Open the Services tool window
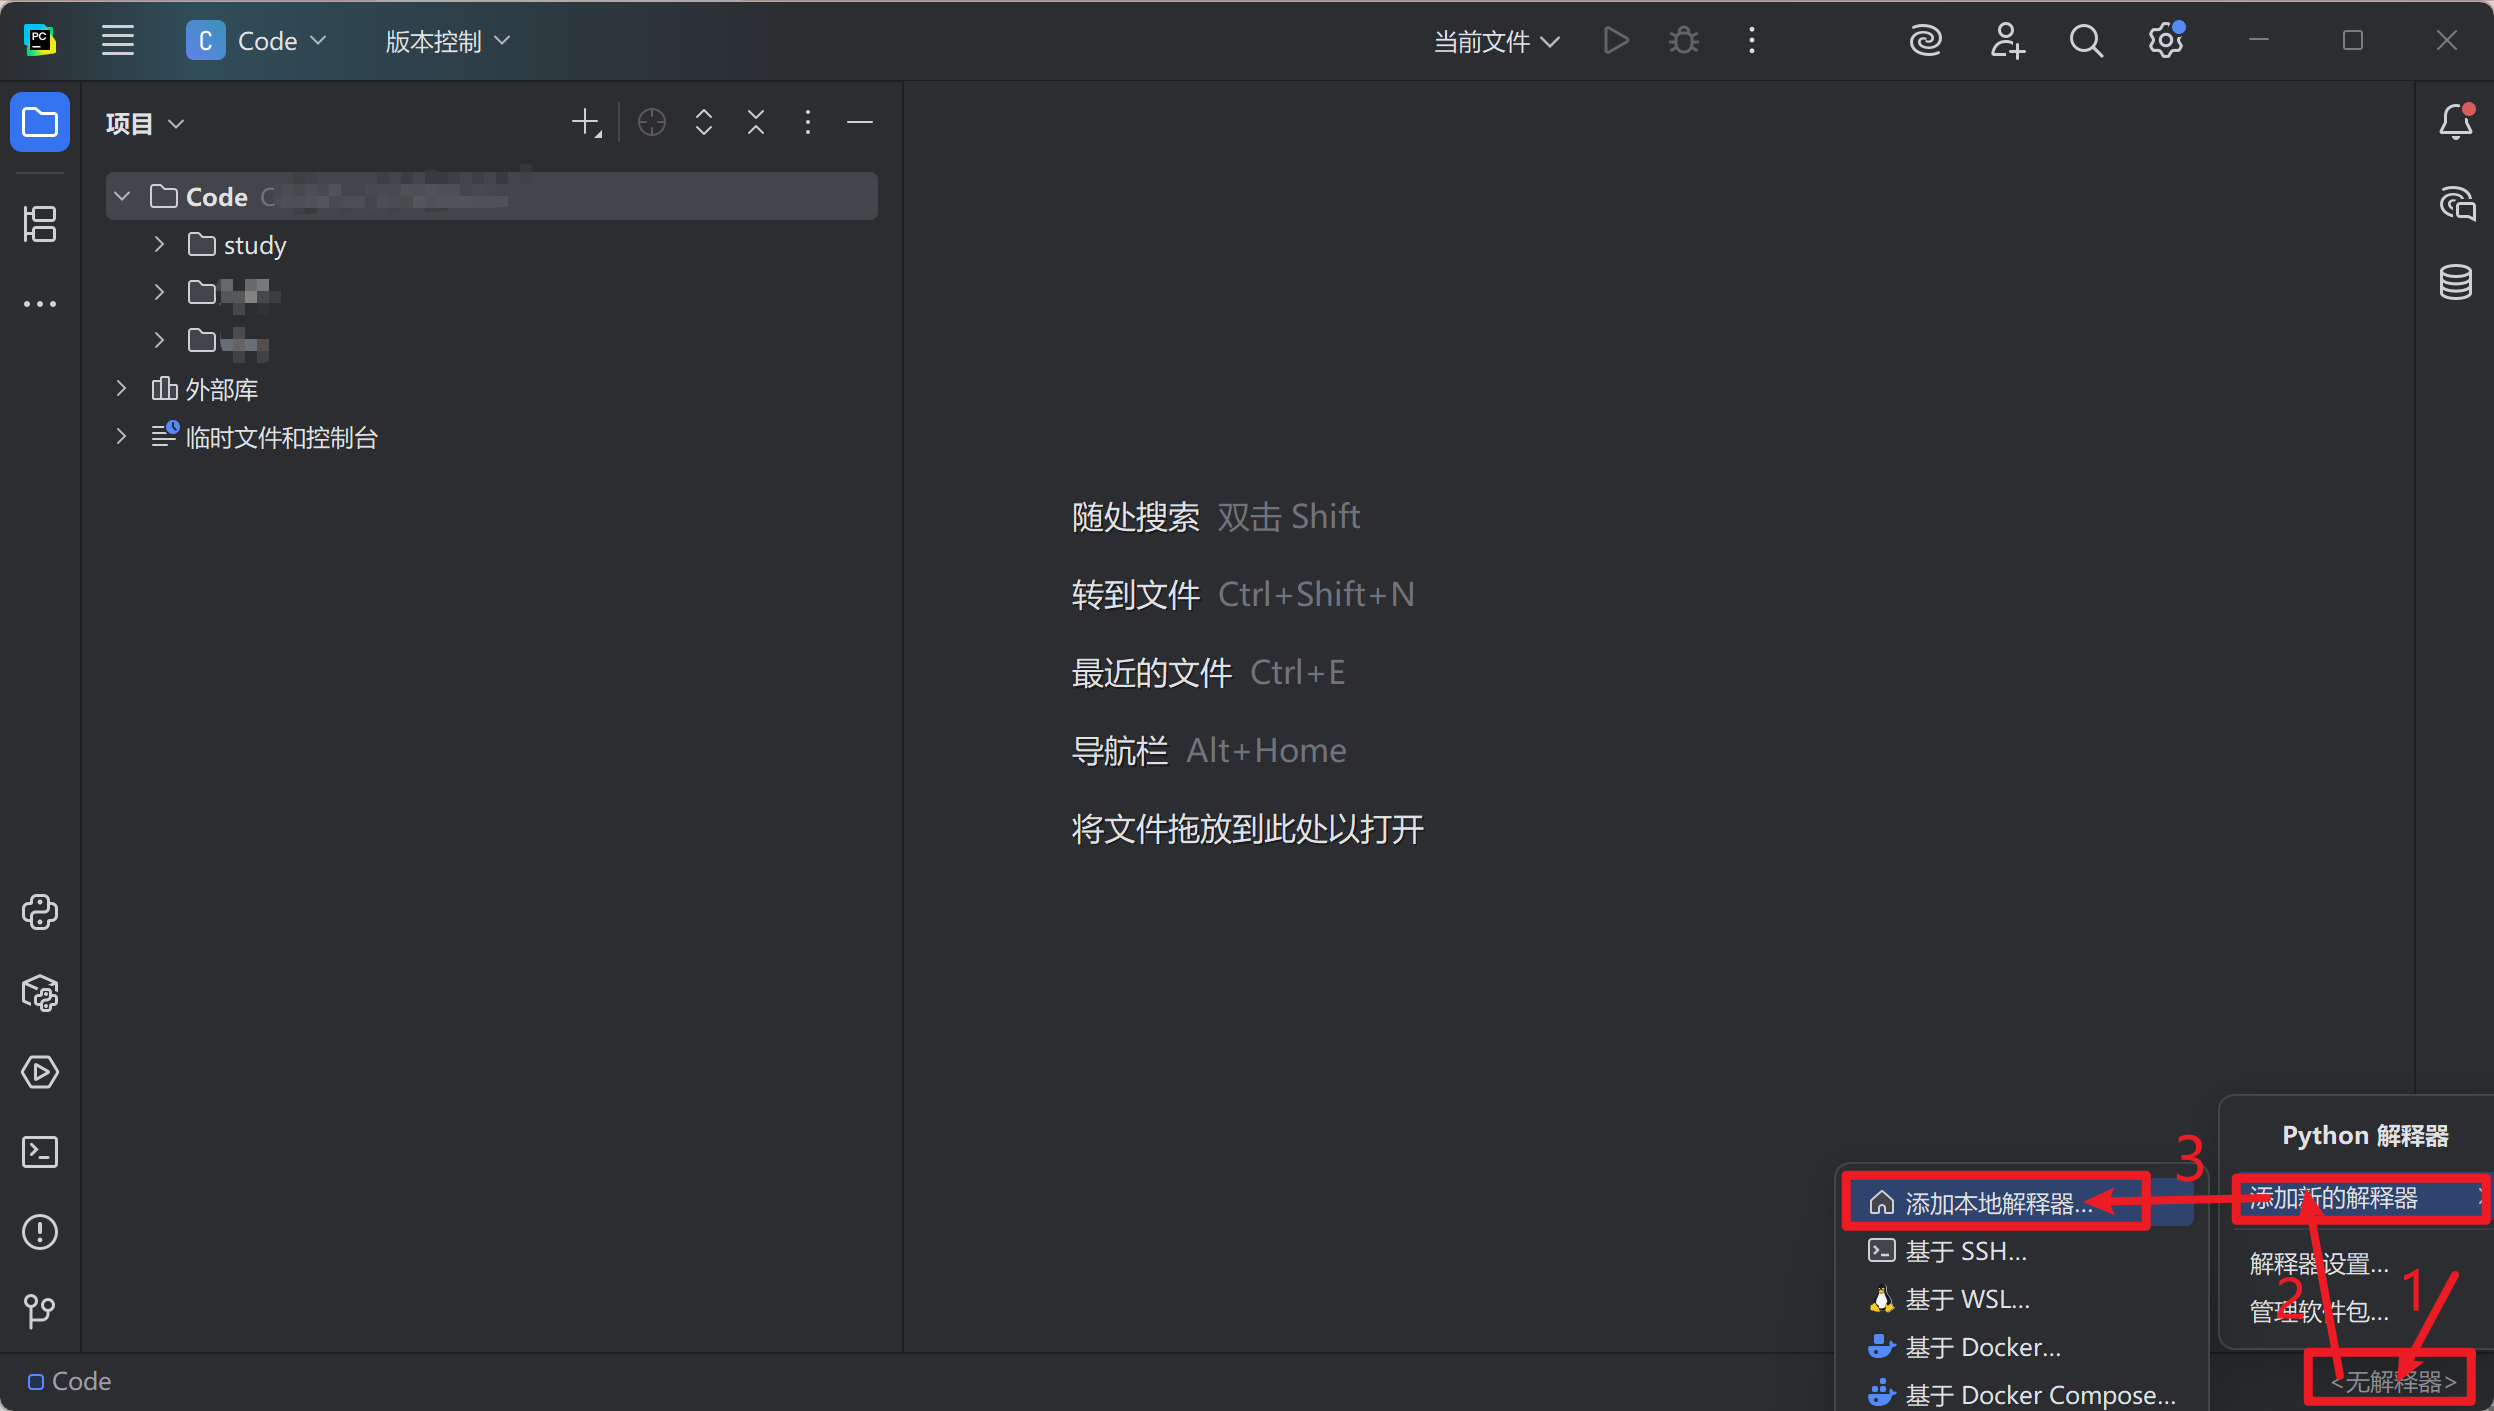Viewport: 2494px width, 1411px height. tap(40, 1072)
